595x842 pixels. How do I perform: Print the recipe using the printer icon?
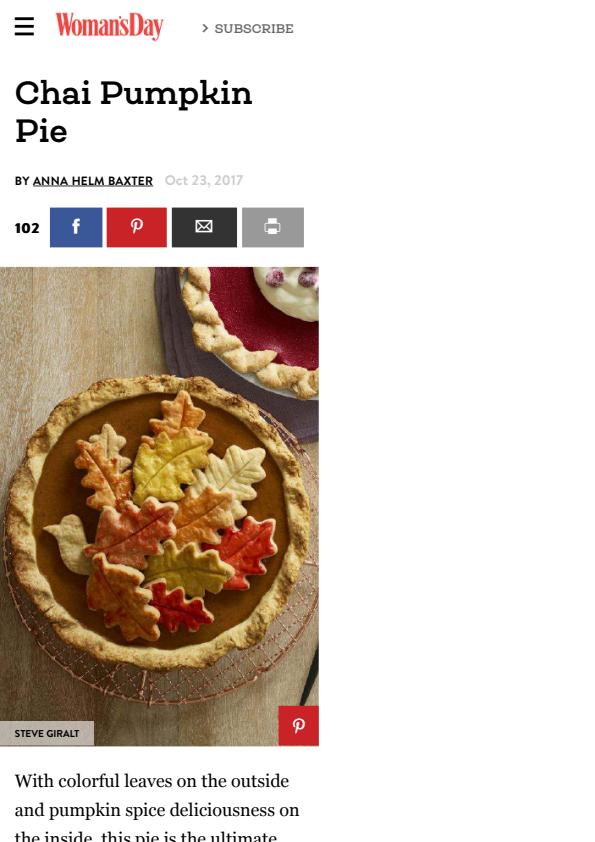tap(273, 227)
